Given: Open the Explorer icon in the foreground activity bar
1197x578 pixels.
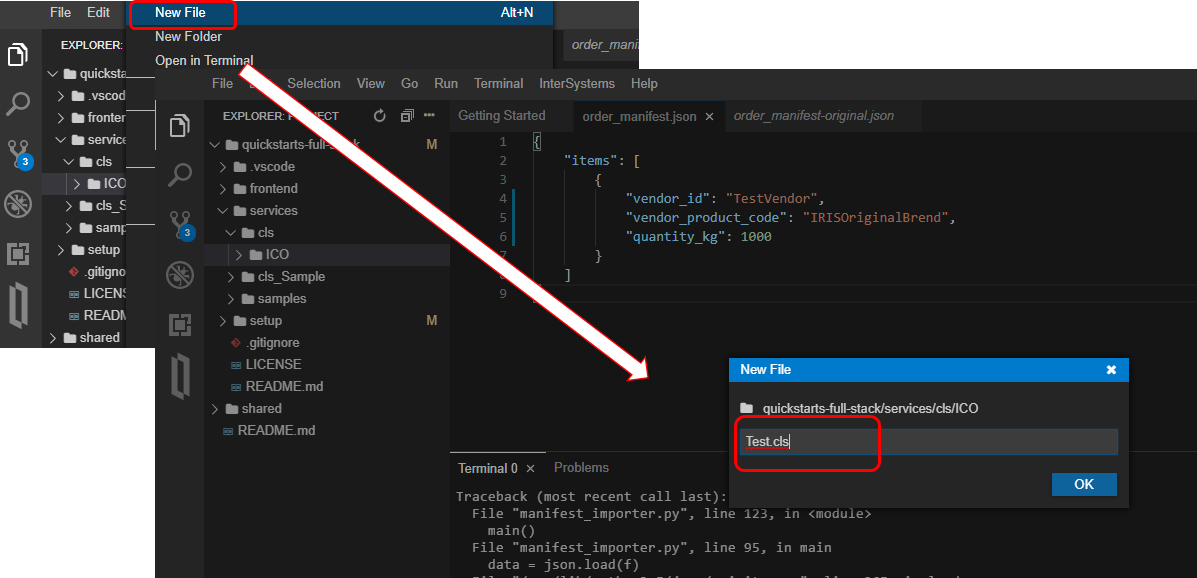Looking at the screenshot, I should tap(180, 126).
